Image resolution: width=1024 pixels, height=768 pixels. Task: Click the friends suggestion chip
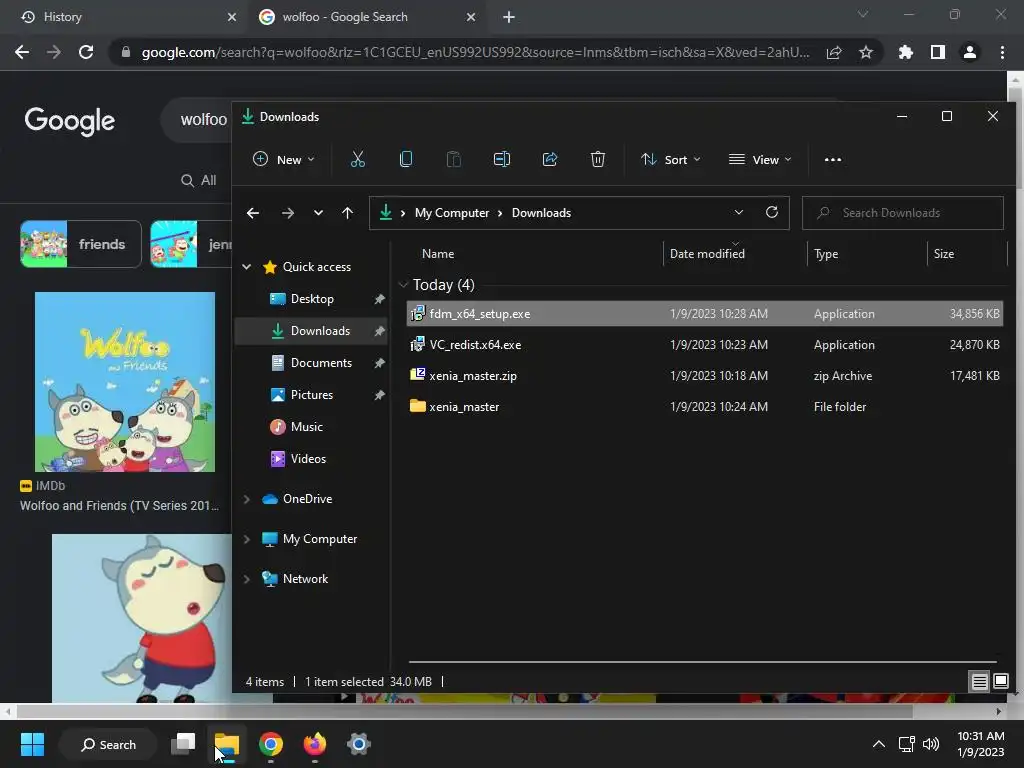pyautogui.click(x=81, y=244)
